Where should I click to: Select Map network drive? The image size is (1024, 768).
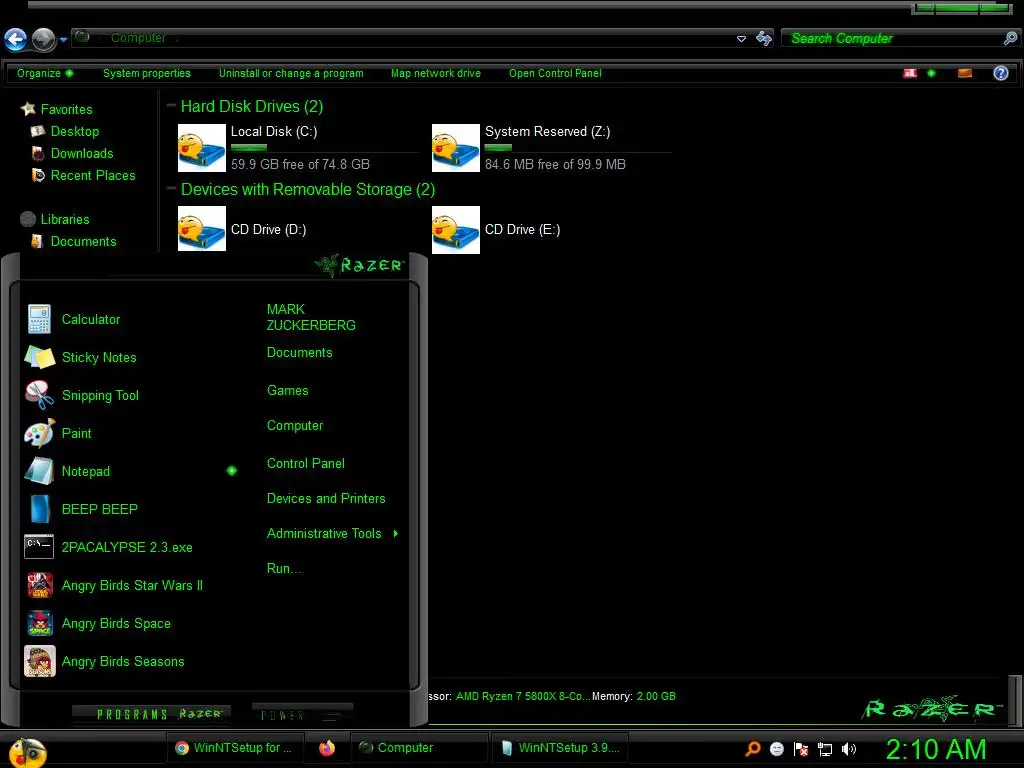tap(436, 73)
